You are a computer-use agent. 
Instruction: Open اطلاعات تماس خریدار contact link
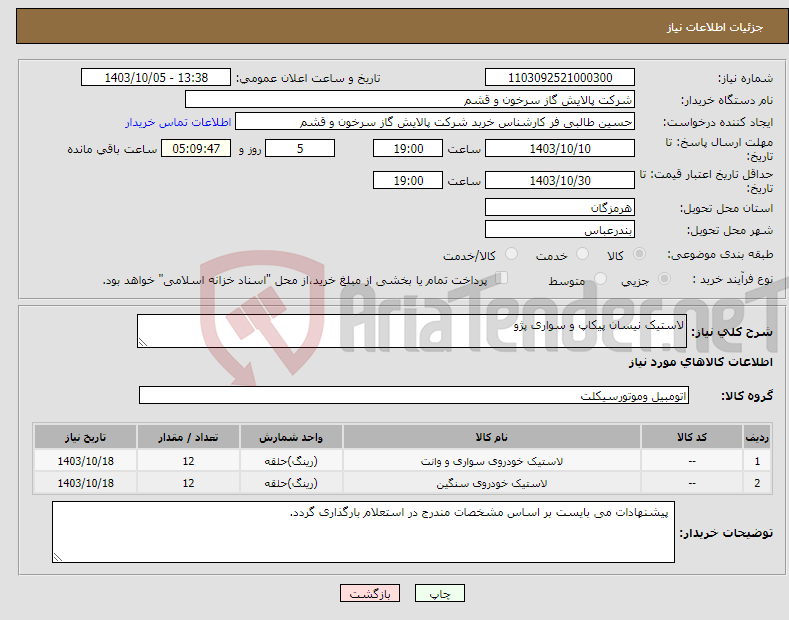pyautogui.click(x=178, y=122)
